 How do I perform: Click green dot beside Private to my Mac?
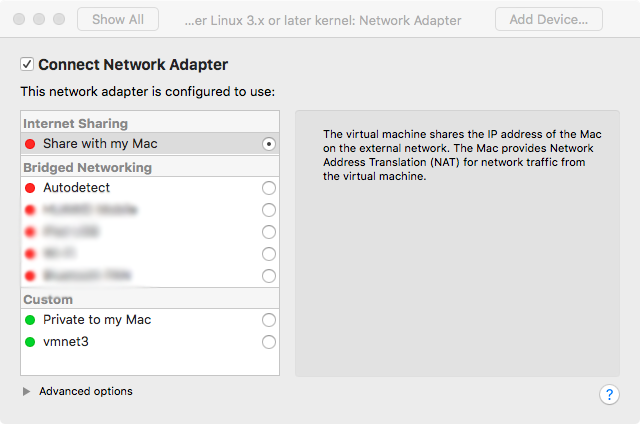click(31, 320)
